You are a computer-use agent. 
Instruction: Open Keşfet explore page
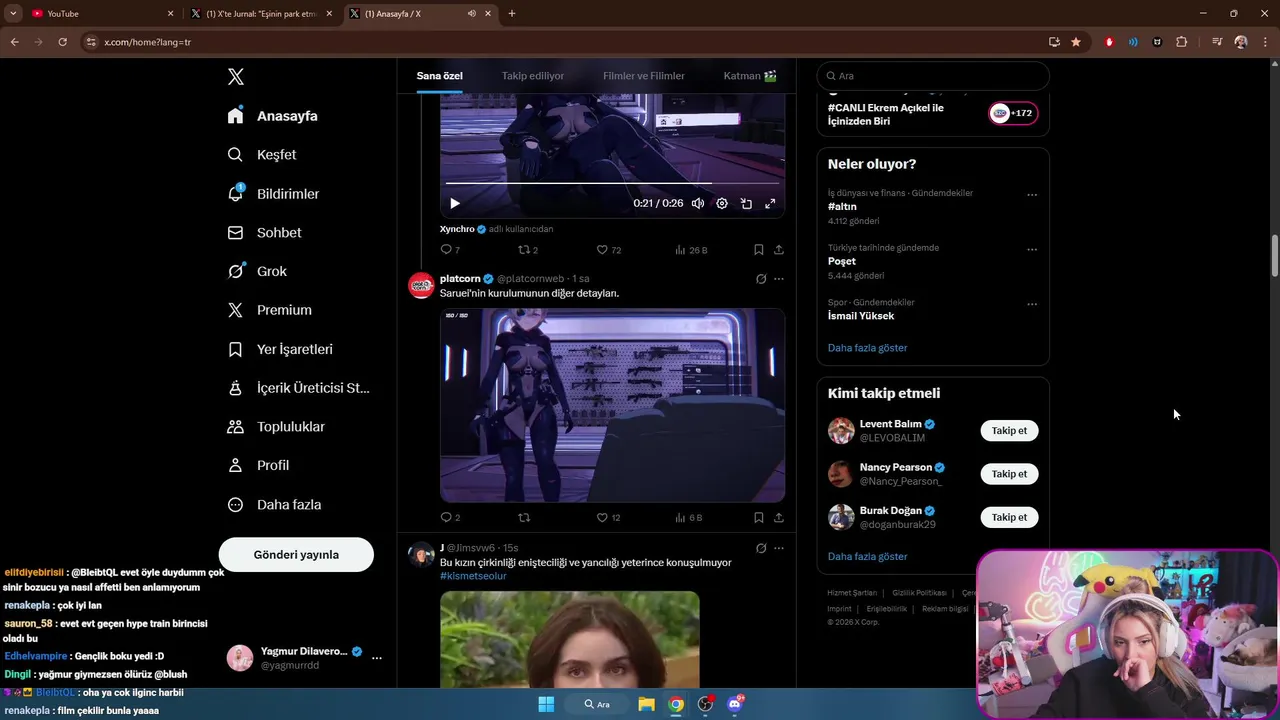(262, 155)
